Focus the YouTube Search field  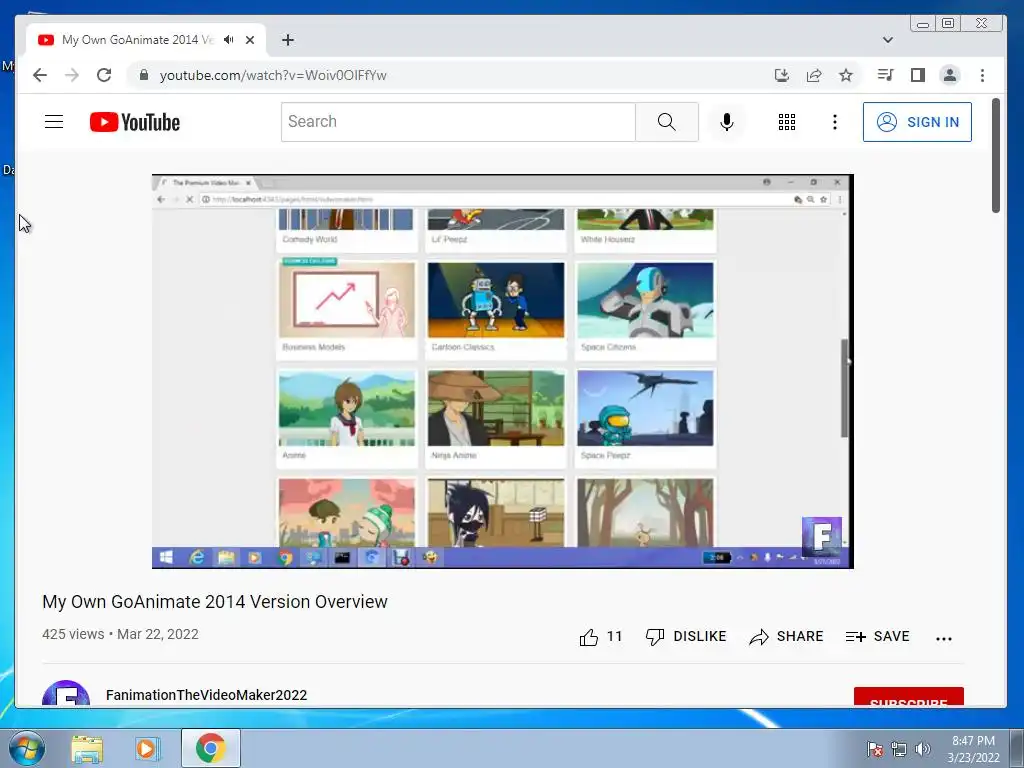(x=458, y=121)
